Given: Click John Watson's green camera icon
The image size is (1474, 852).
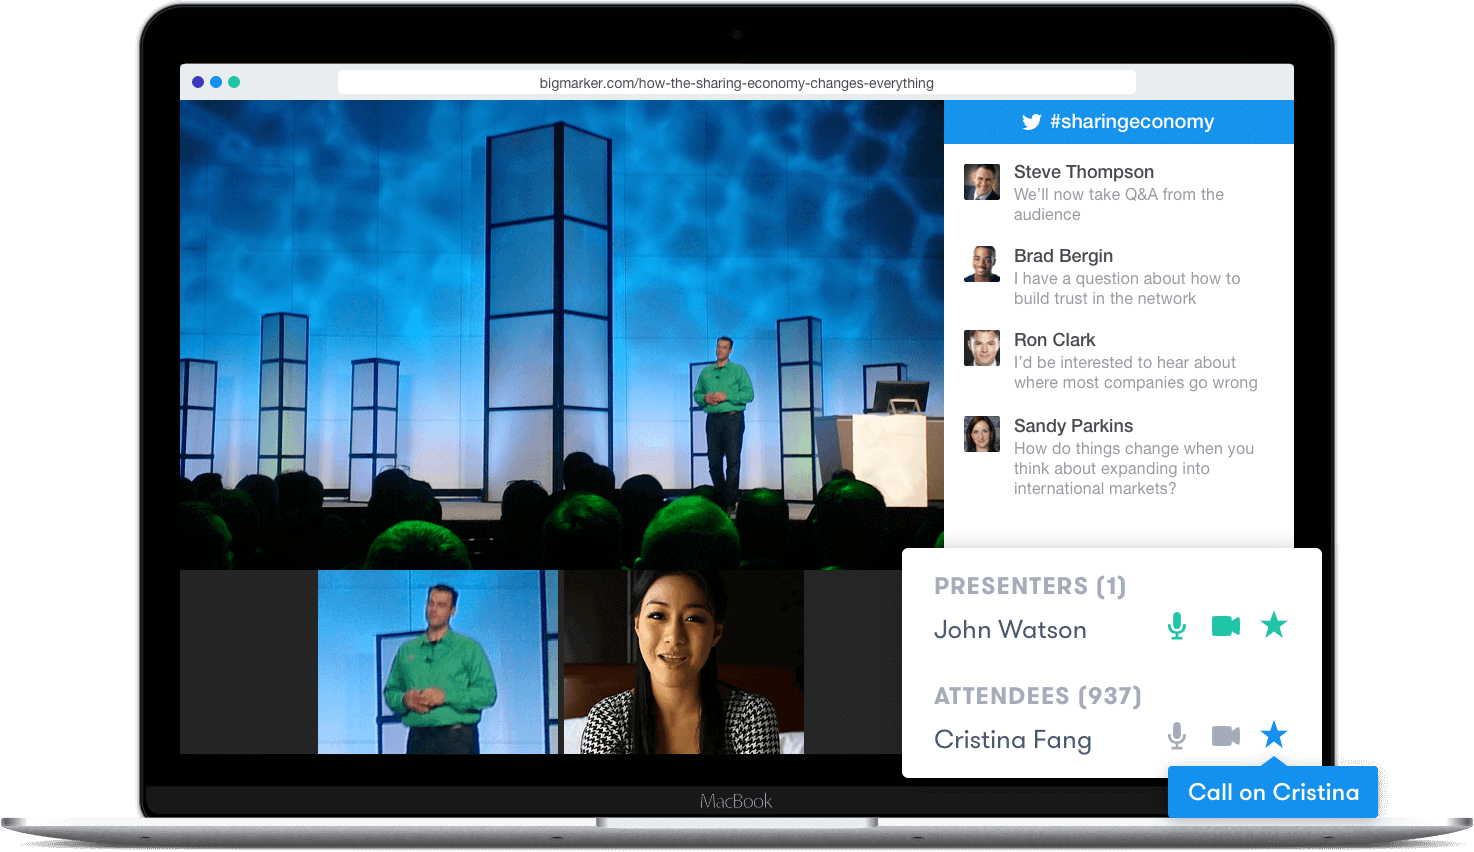Looking at the screenshot, I should (x=1226, y=626).
